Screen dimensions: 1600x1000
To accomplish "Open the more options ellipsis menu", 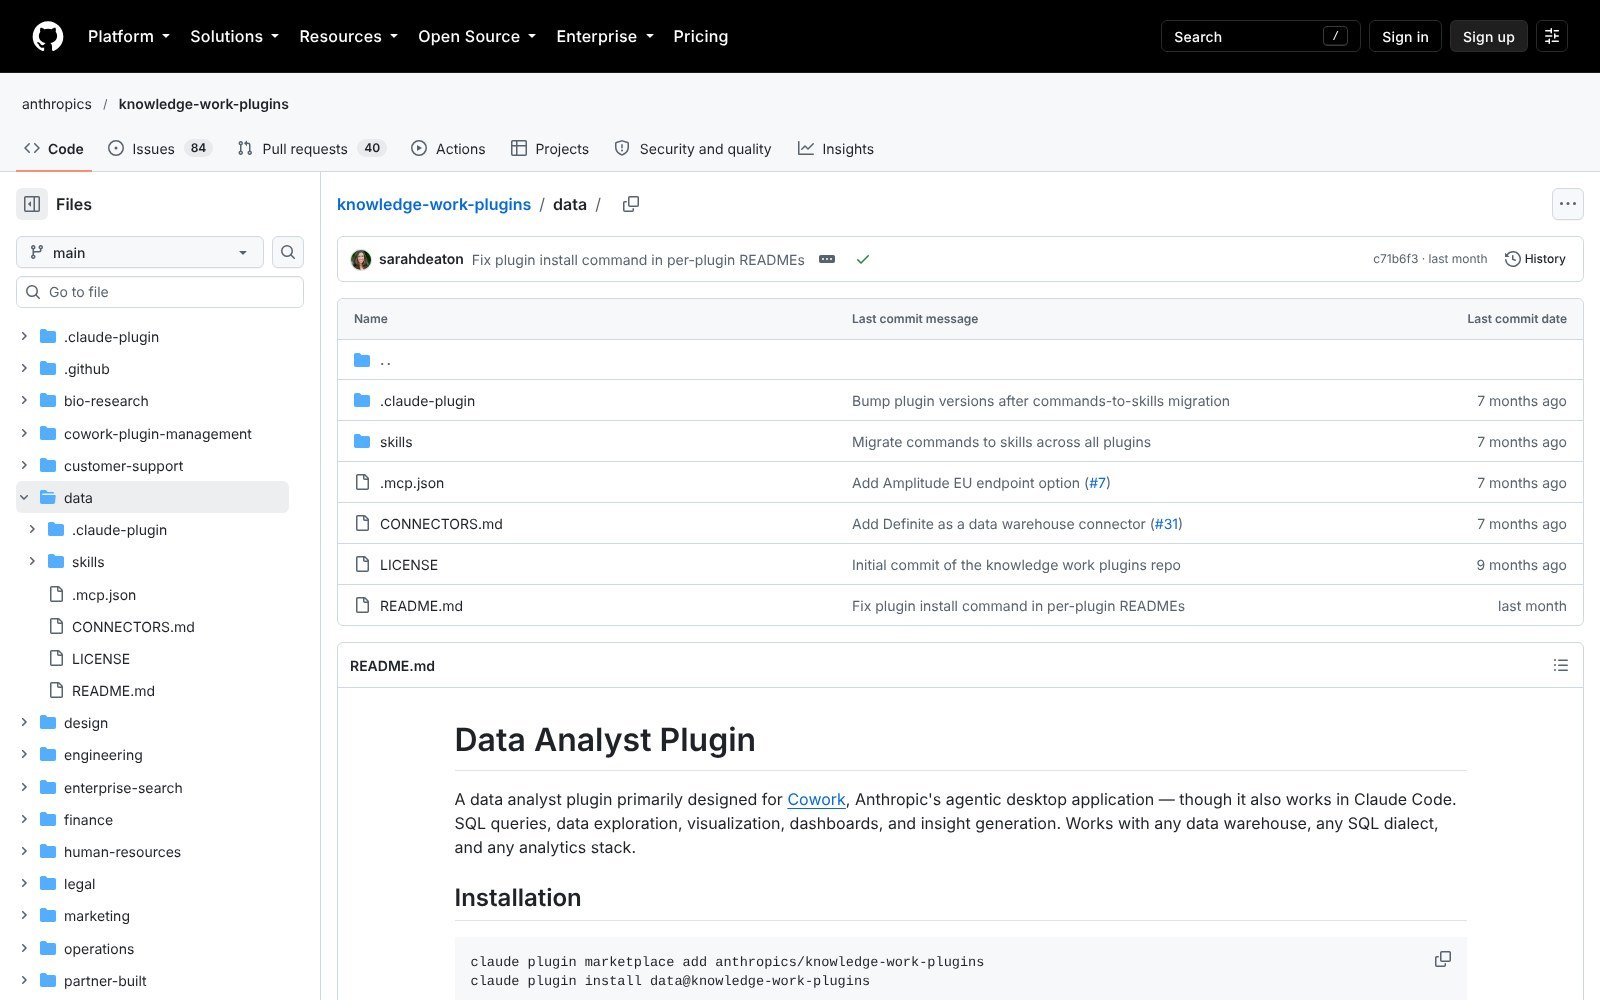I will tap(1567, 204).
